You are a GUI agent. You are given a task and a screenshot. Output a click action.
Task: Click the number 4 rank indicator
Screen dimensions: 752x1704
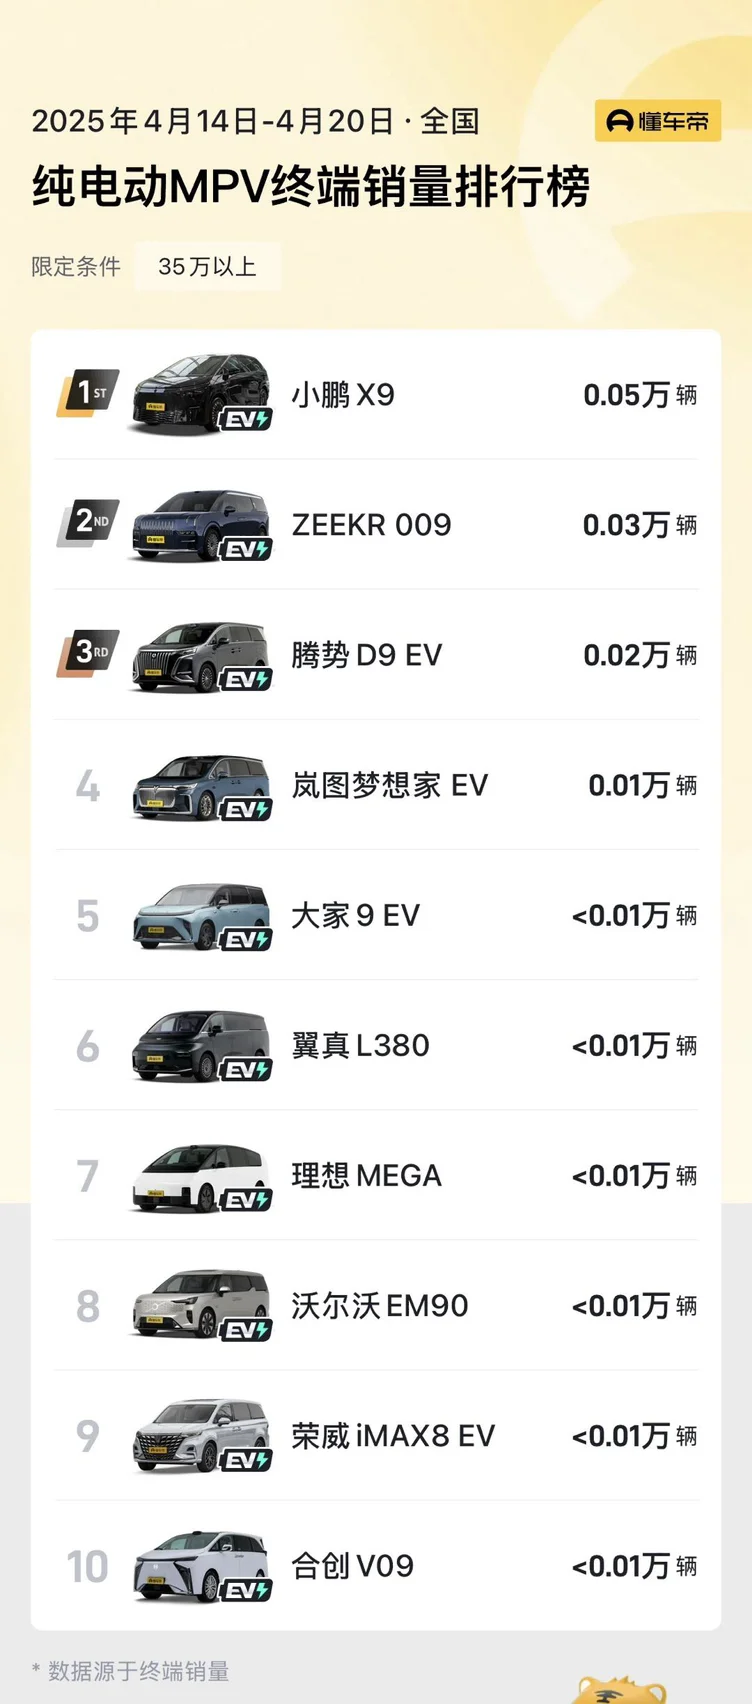pyautogui.click(x=88, y=786)
